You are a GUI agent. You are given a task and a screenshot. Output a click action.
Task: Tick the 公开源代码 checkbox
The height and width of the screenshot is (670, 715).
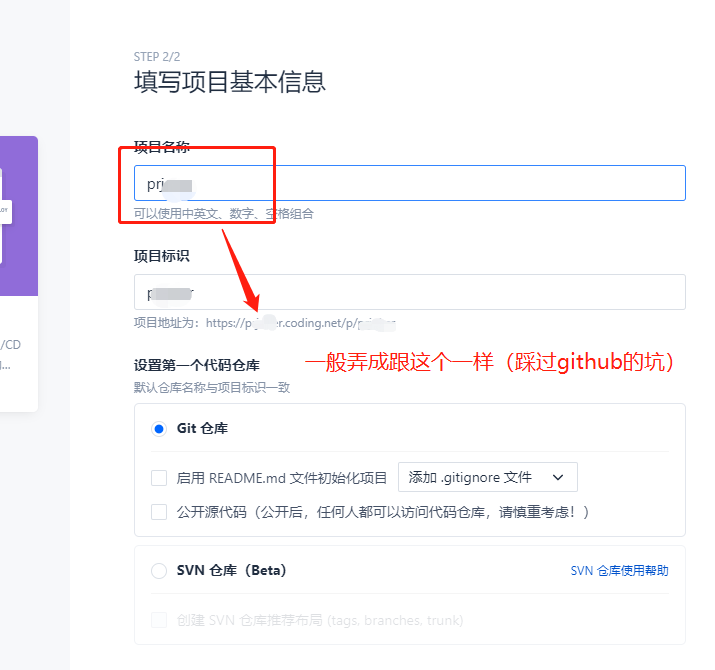coord(159,512)
